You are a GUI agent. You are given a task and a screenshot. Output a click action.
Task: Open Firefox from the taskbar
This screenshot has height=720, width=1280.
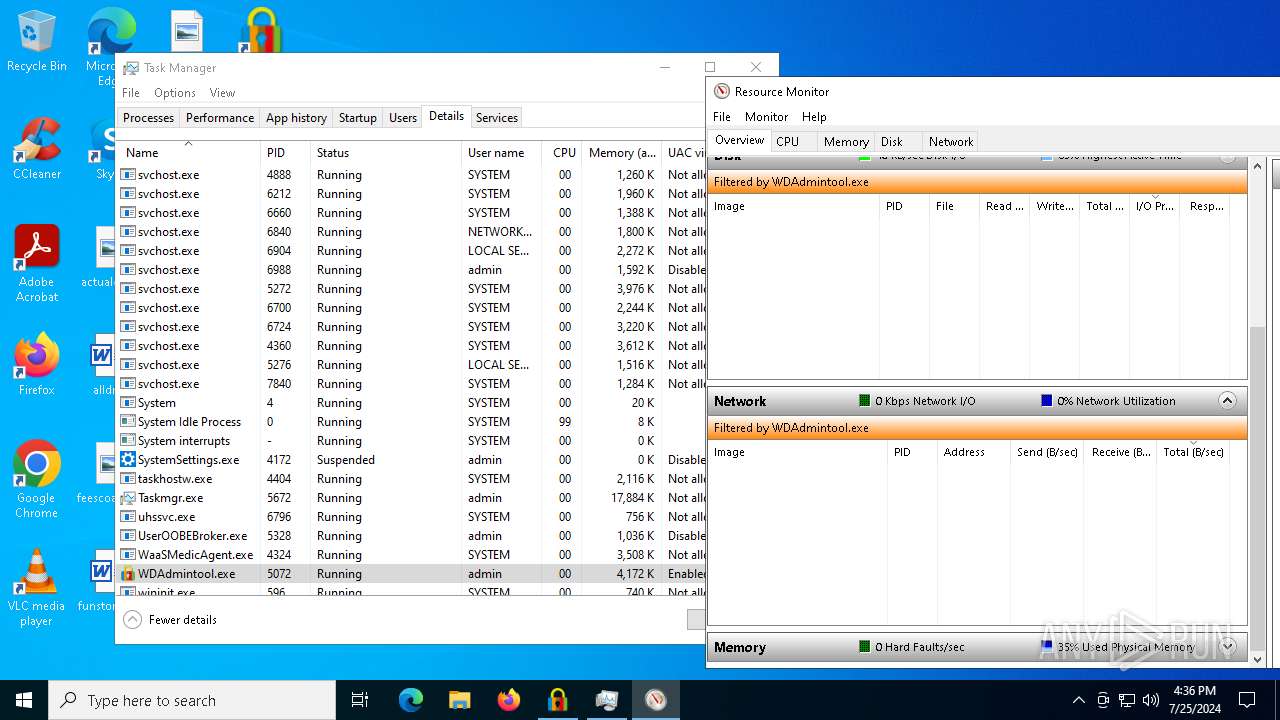point(509,700)
